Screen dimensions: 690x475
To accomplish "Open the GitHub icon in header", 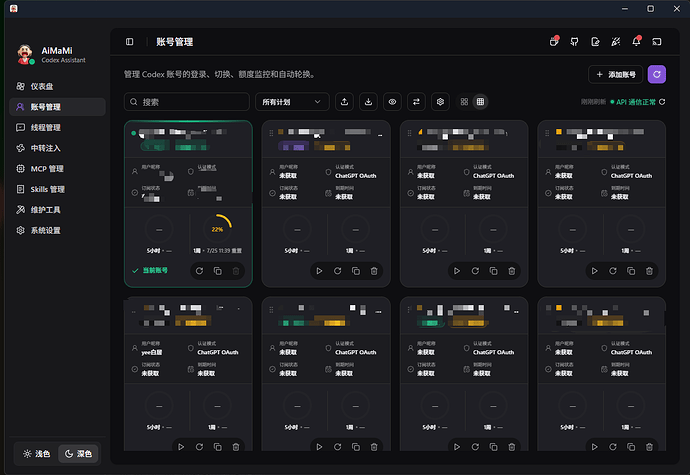I will pyautogui.click(x=574, y=42).
